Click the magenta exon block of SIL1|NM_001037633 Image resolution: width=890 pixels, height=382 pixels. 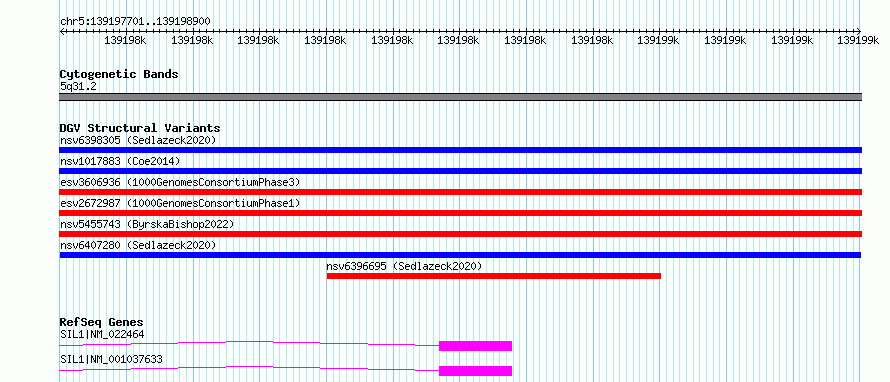(476, 371)
